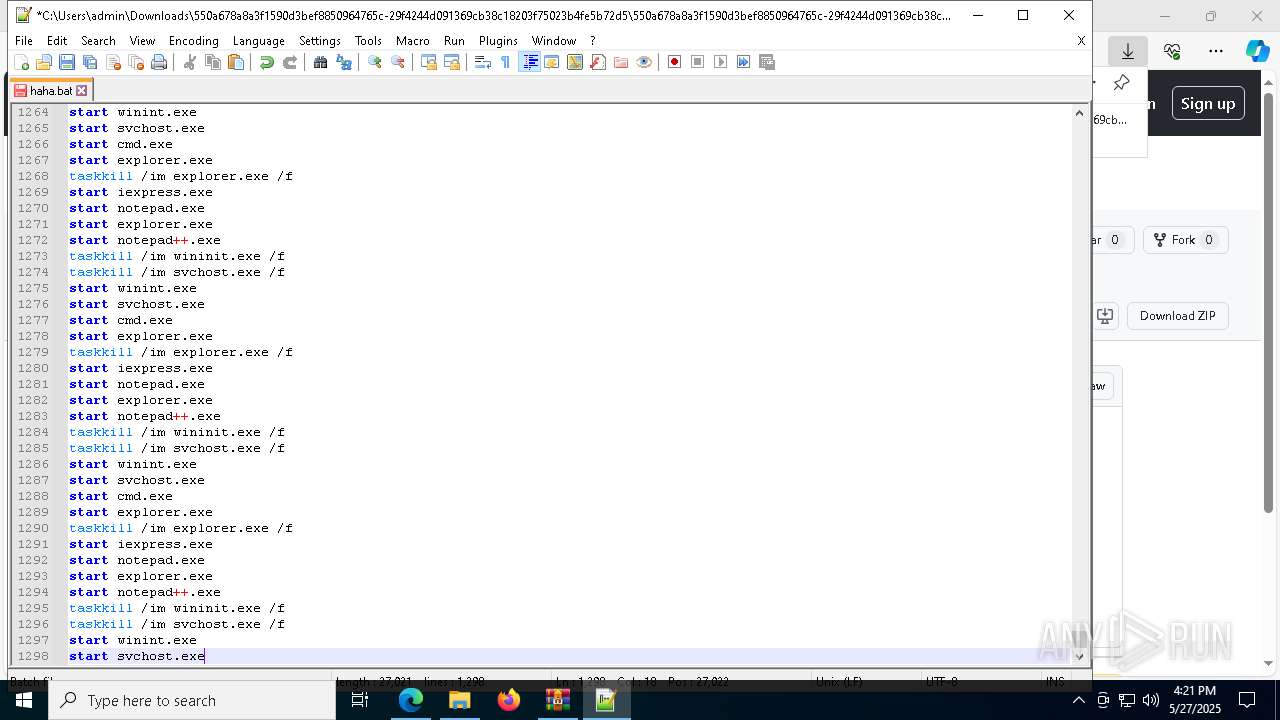Image resolution: width=1280 pixels, height=720 pixels.
Task: Open the Tools menu
Action: point(368,41)
